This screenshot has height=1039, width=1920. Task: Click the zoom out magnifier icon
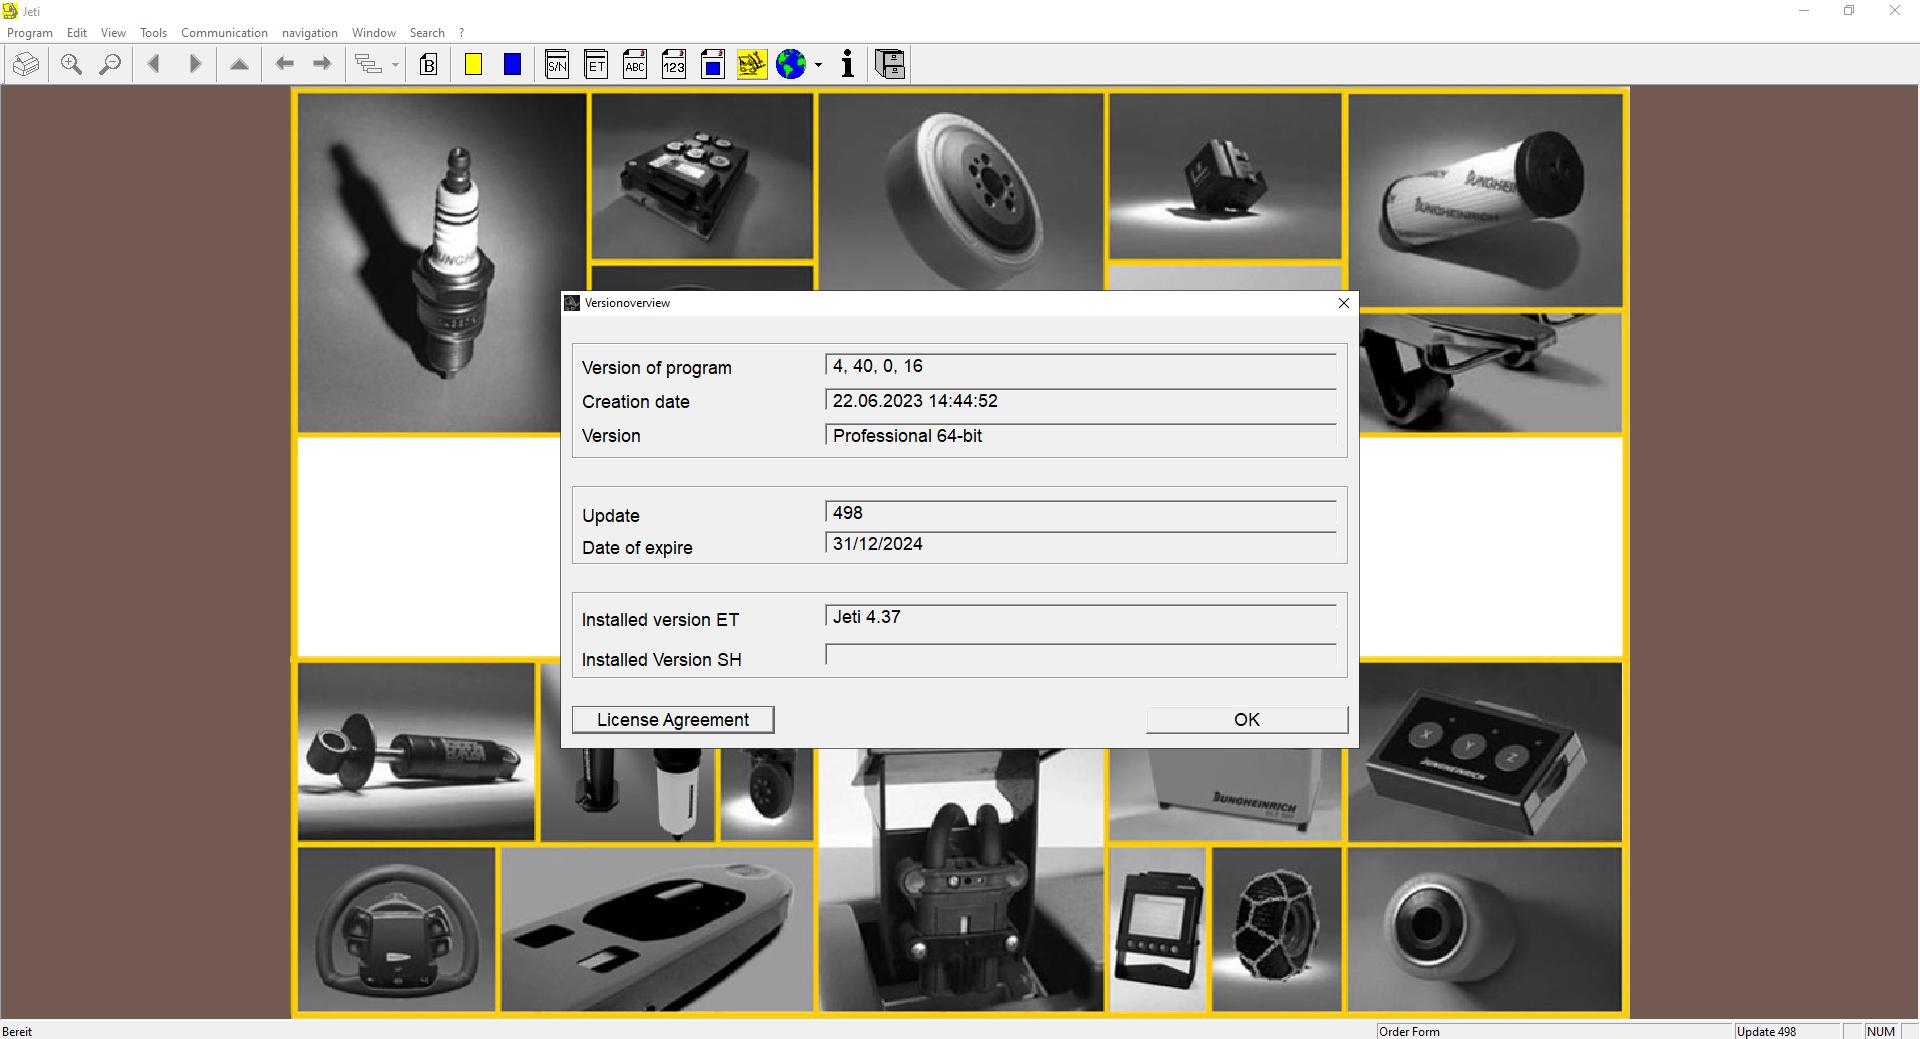pos(110,65)
